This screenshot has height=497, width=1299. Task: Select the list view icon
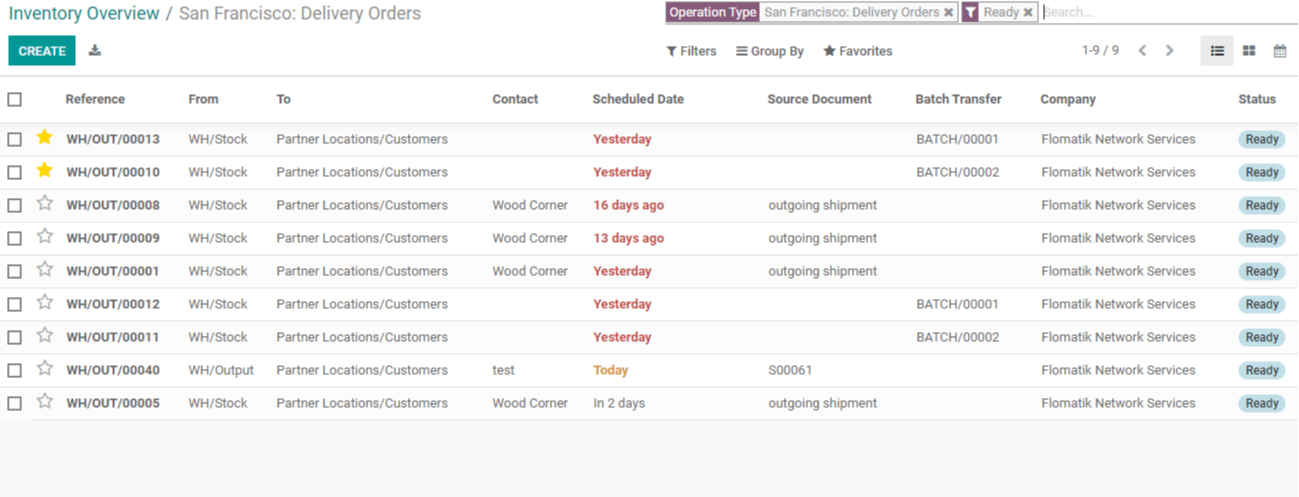click(x=1217, y=51)
